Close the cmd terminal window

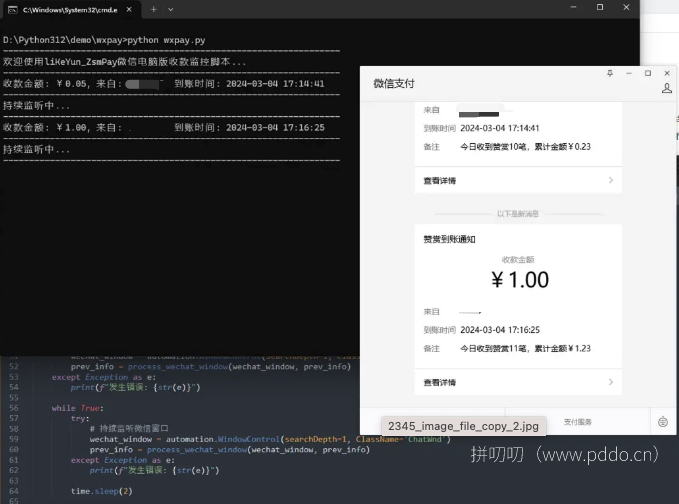coord(626,7)
